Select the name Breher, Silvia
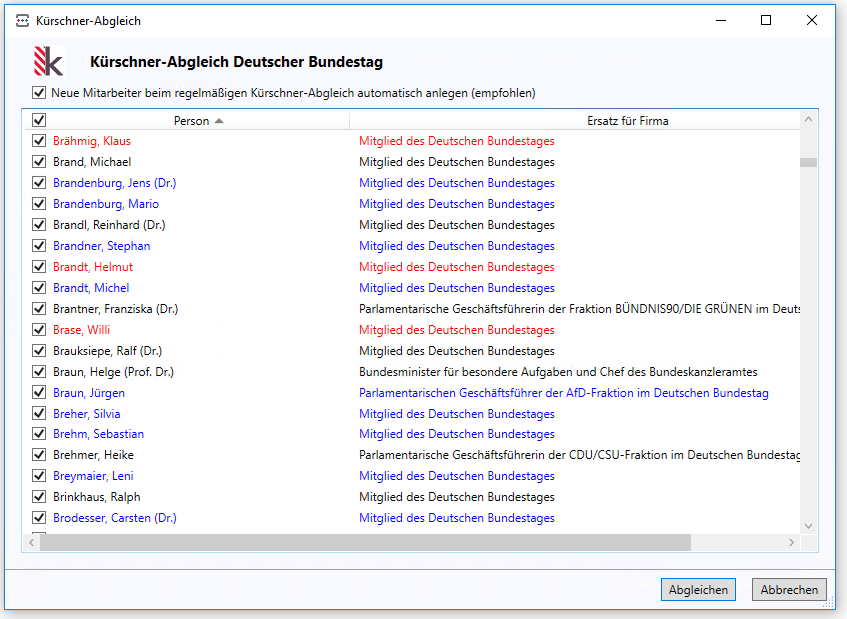 tap(86, 414)
